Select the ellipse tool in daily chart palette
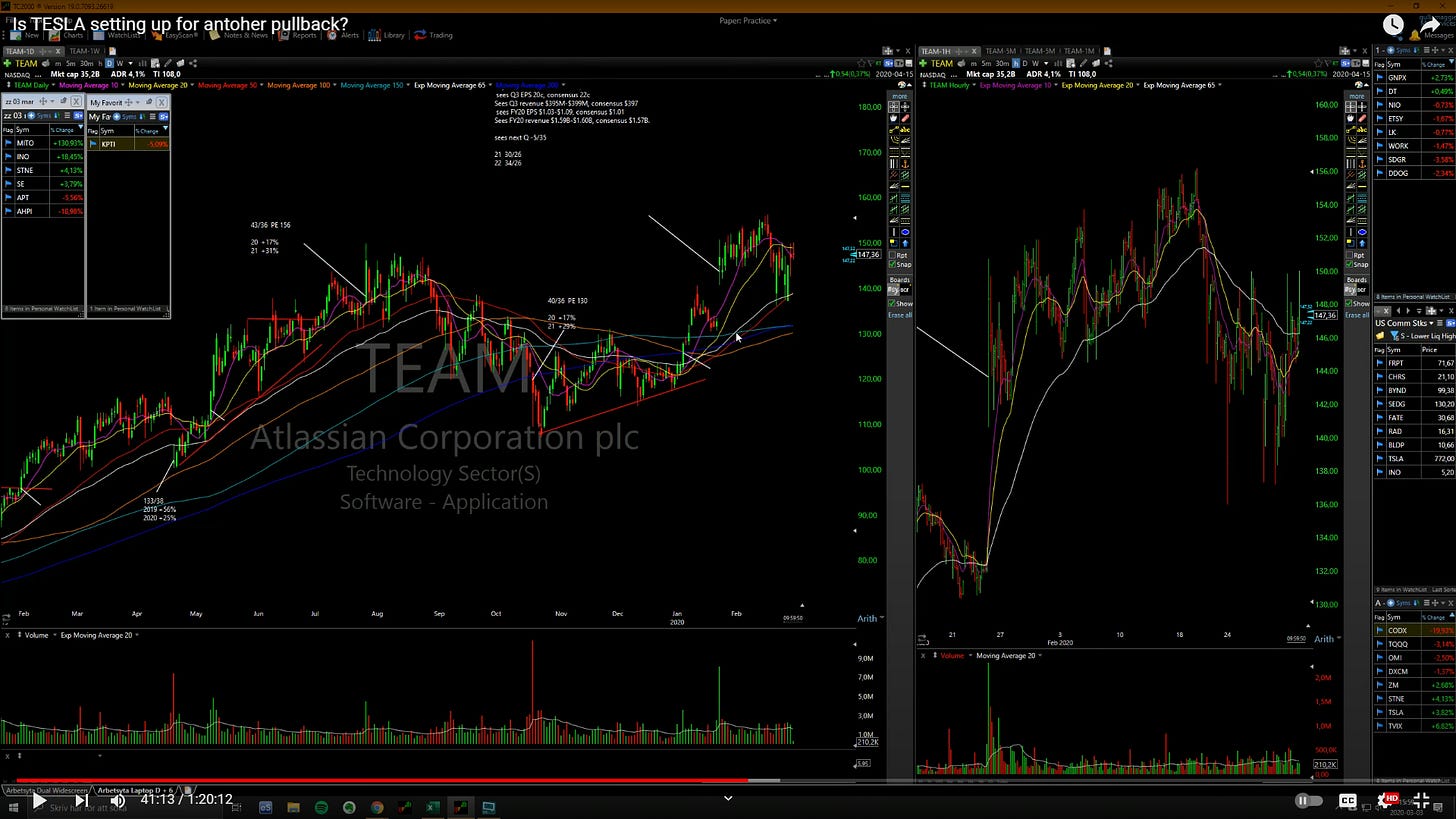This screenshot has height=819, width=1456. (x=906, y=232)
